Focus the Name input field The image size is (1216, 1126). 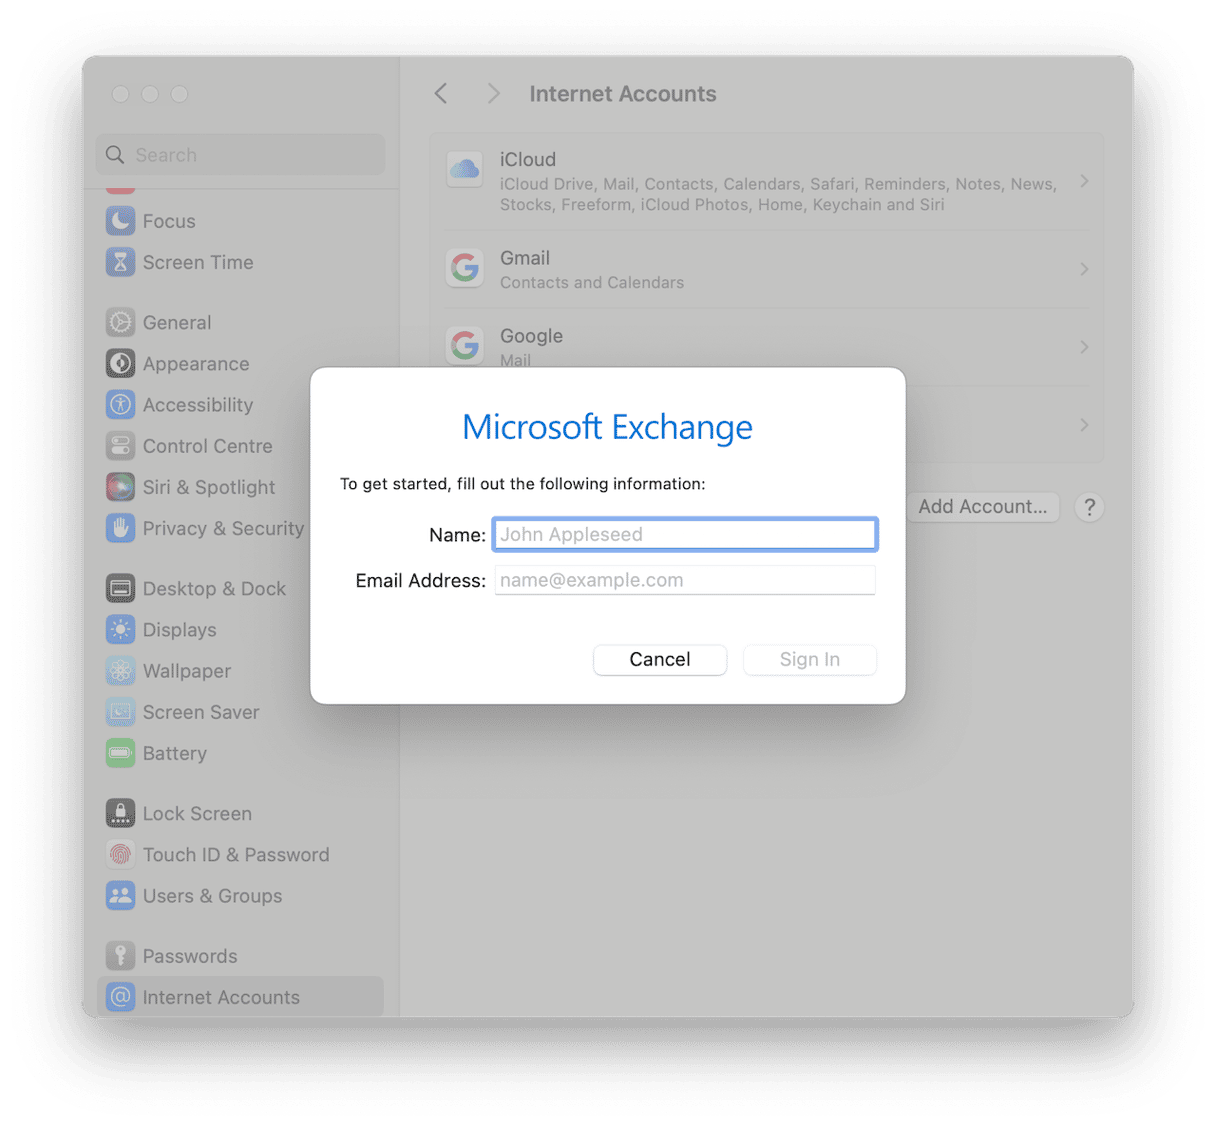pos(685,534)
